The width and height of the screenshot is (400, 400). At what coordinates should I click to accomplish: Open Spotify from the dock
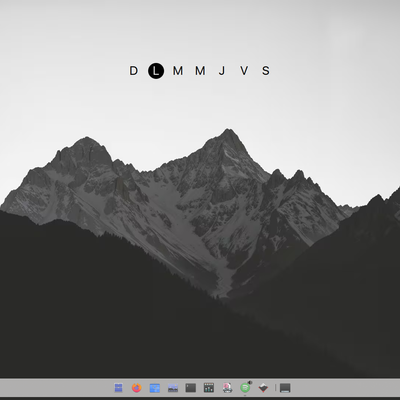point(245,388)
